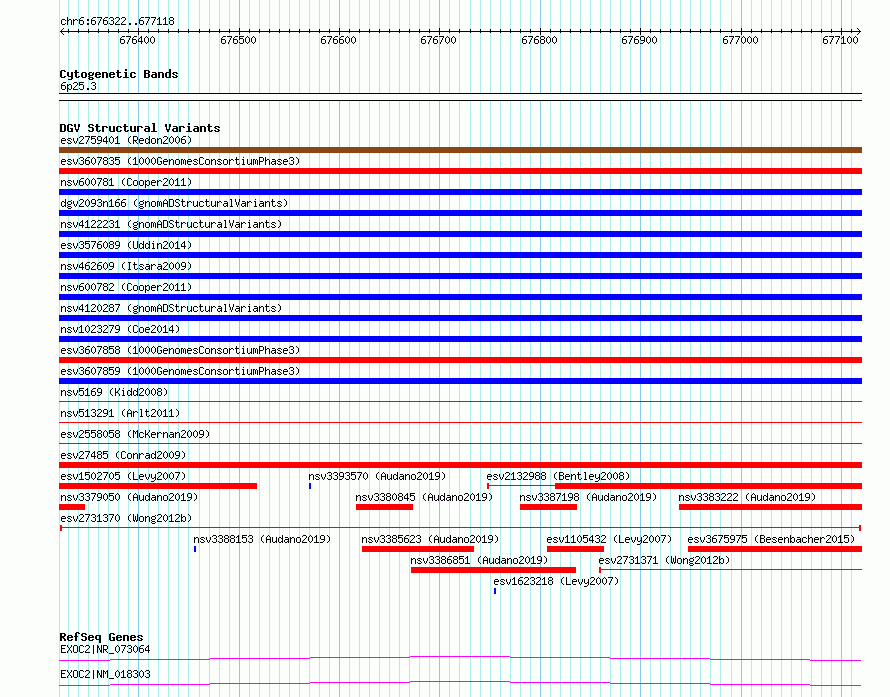Open esv2731371 (Wong2012b) variant
Viewport: 890px width, 697px height.
pos(664,560)
